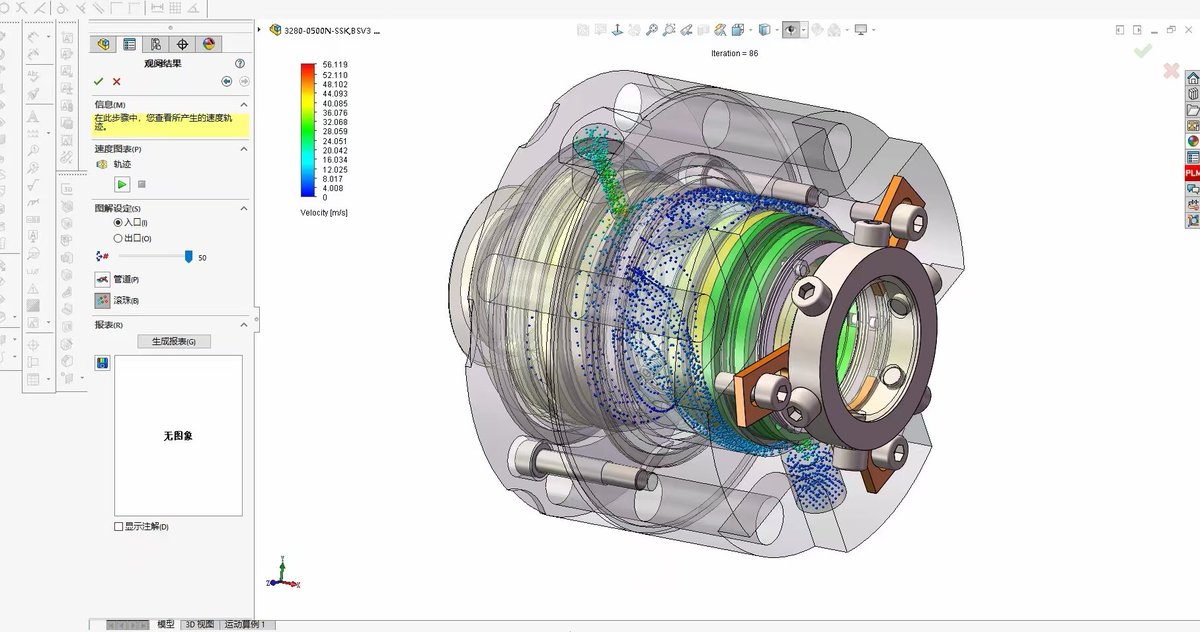Click the View Orientation cube icon

(736, 30)
